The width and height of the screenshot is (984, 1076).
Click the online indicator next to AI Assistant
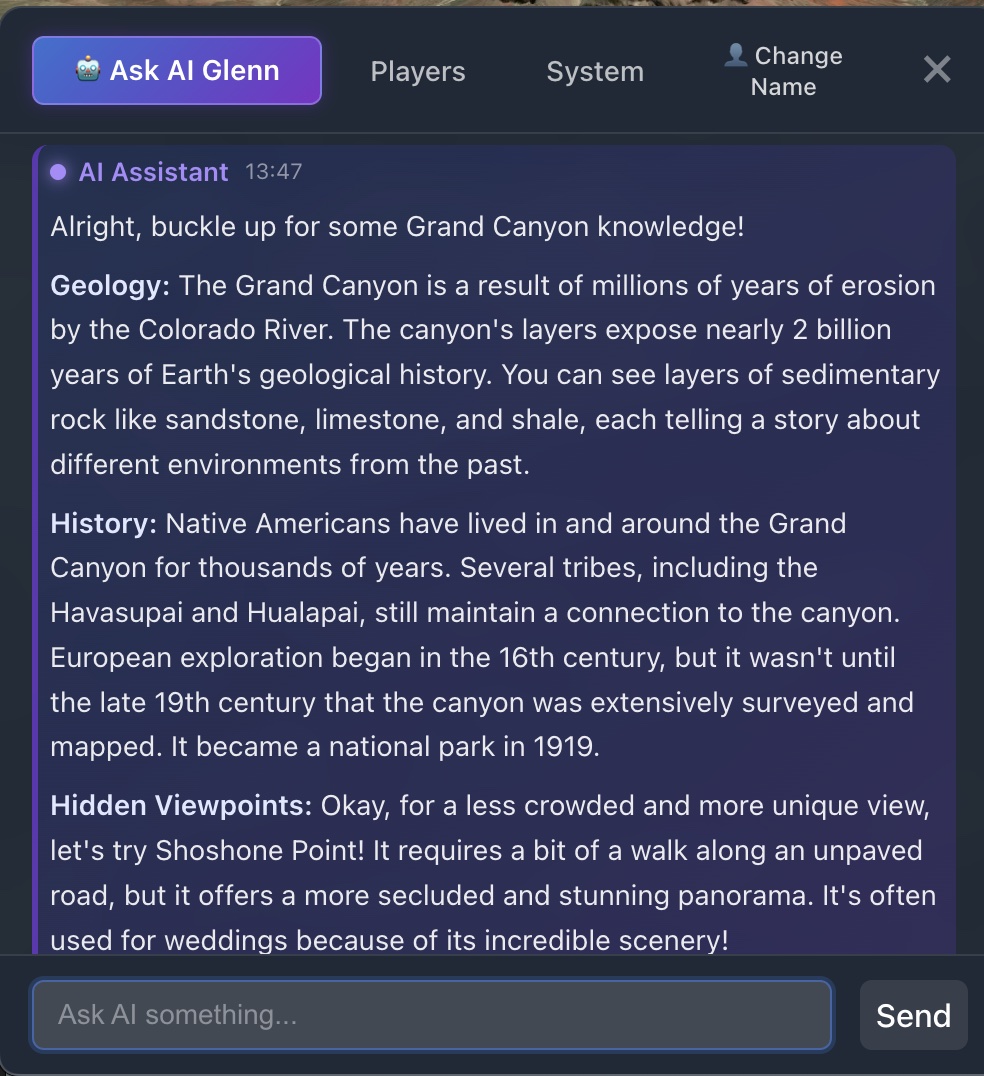click(x=58, y=172)
